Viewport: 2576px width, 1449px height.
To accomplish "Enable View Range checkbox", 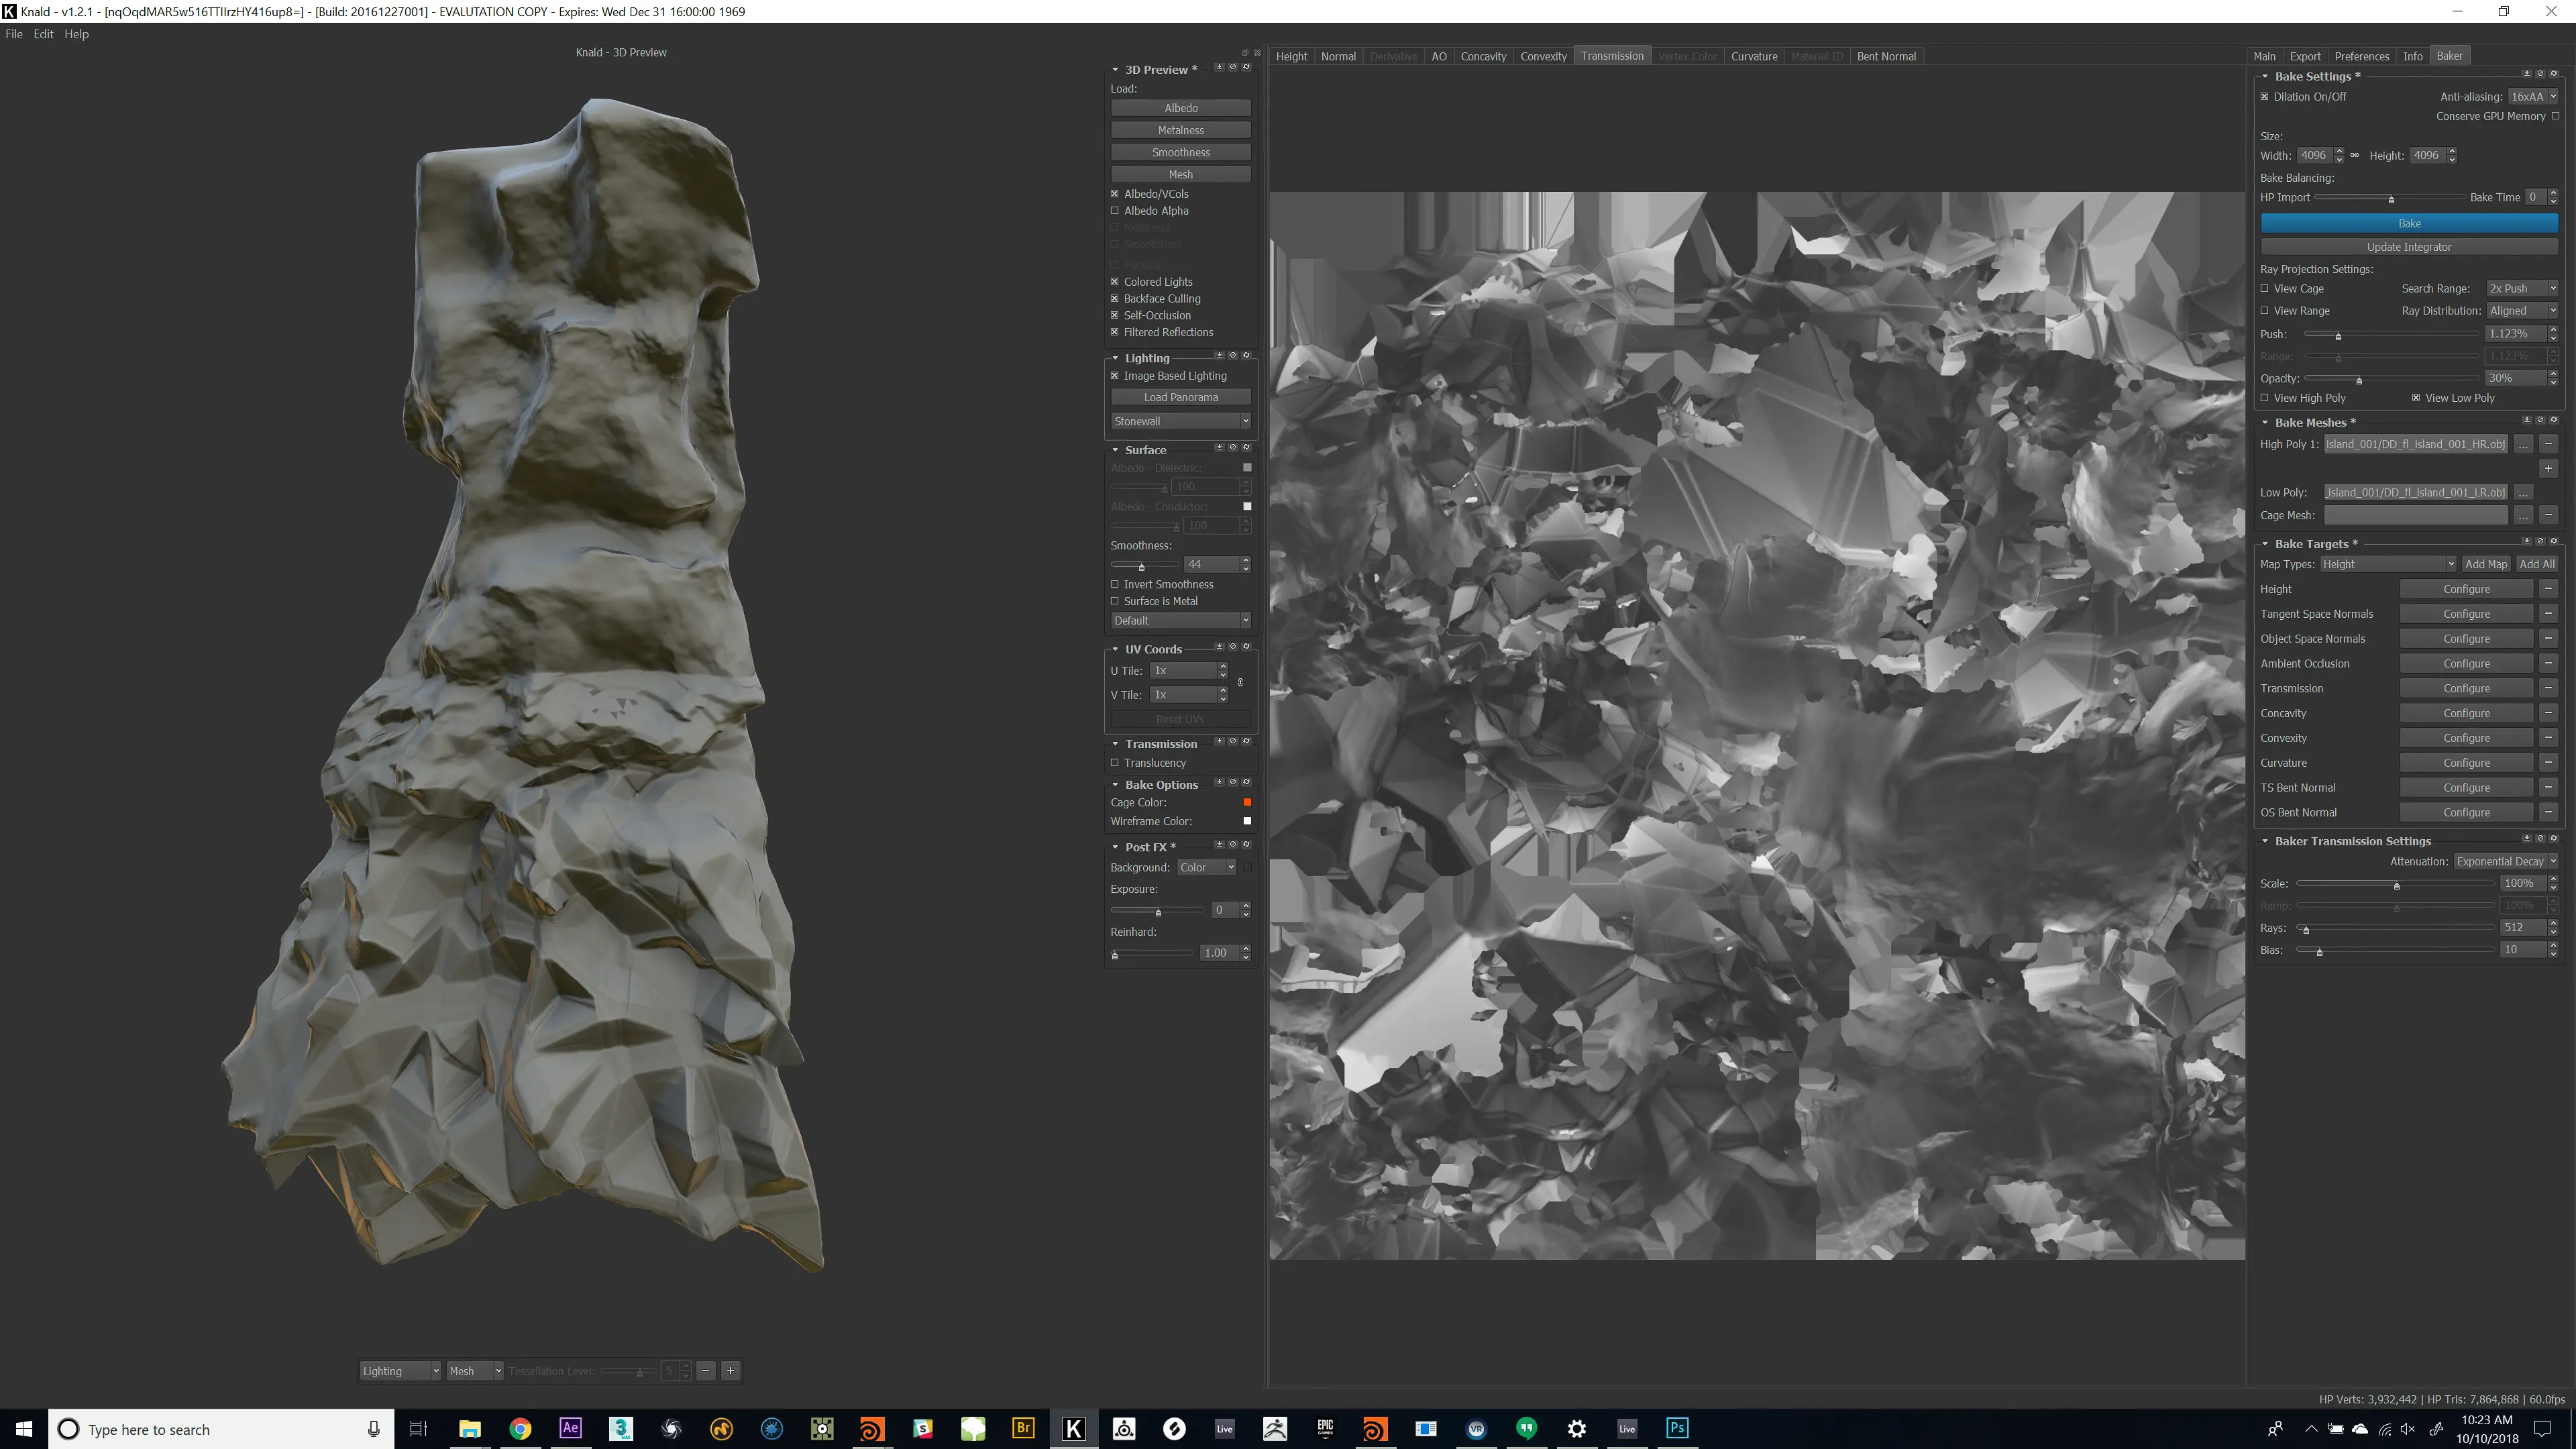I will coord(2265,311).
